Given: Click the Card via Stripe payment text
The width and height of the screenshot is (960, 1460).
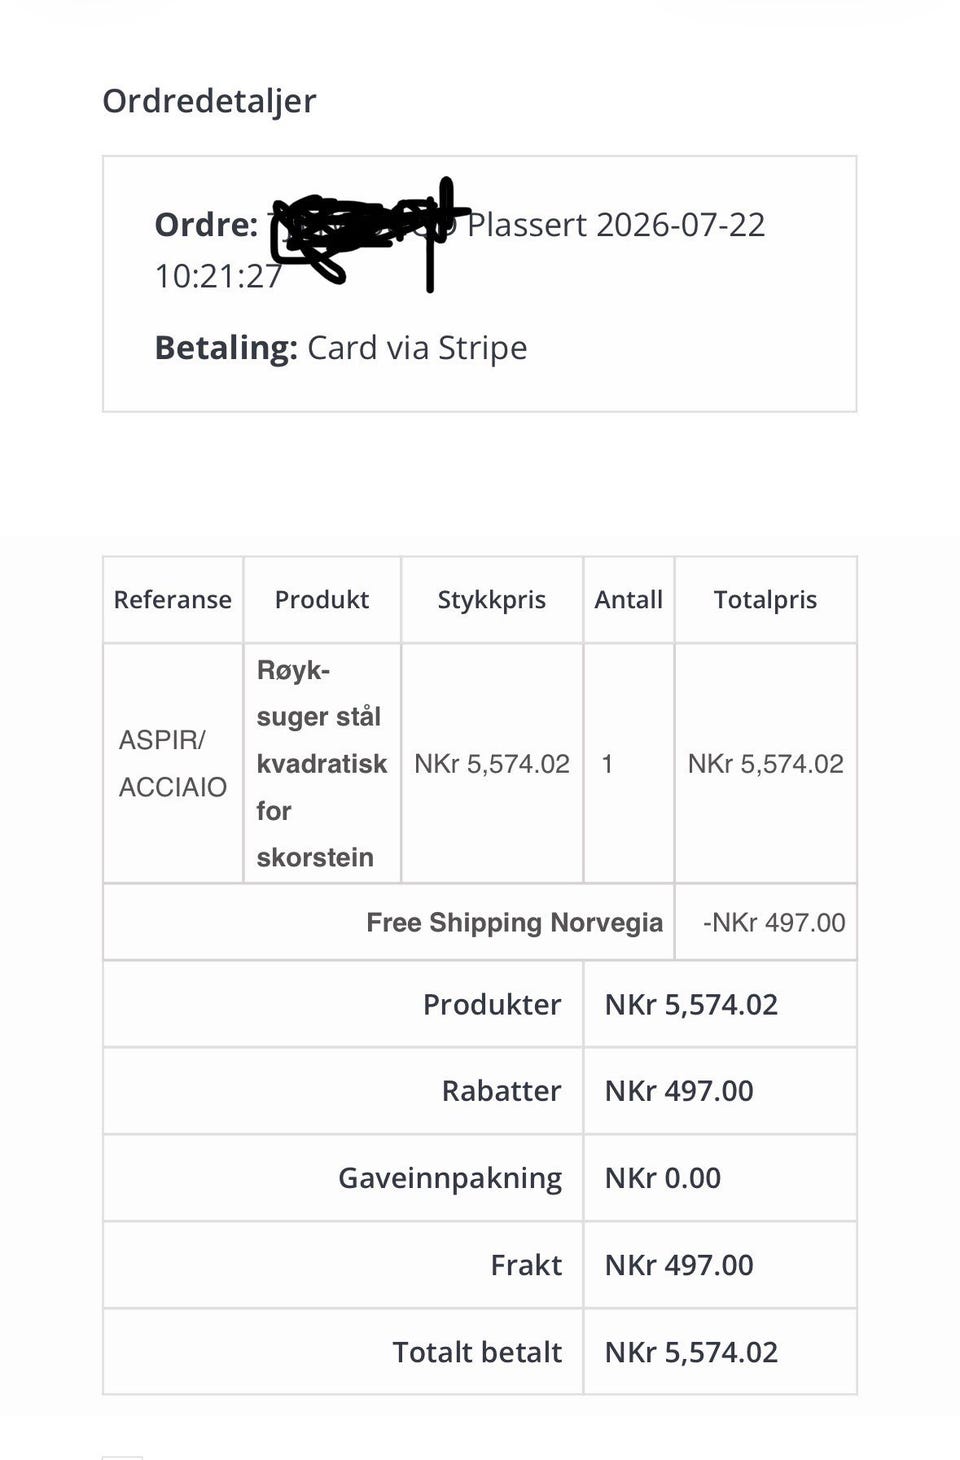Looking at the screenshot, I should pos(417,347).
